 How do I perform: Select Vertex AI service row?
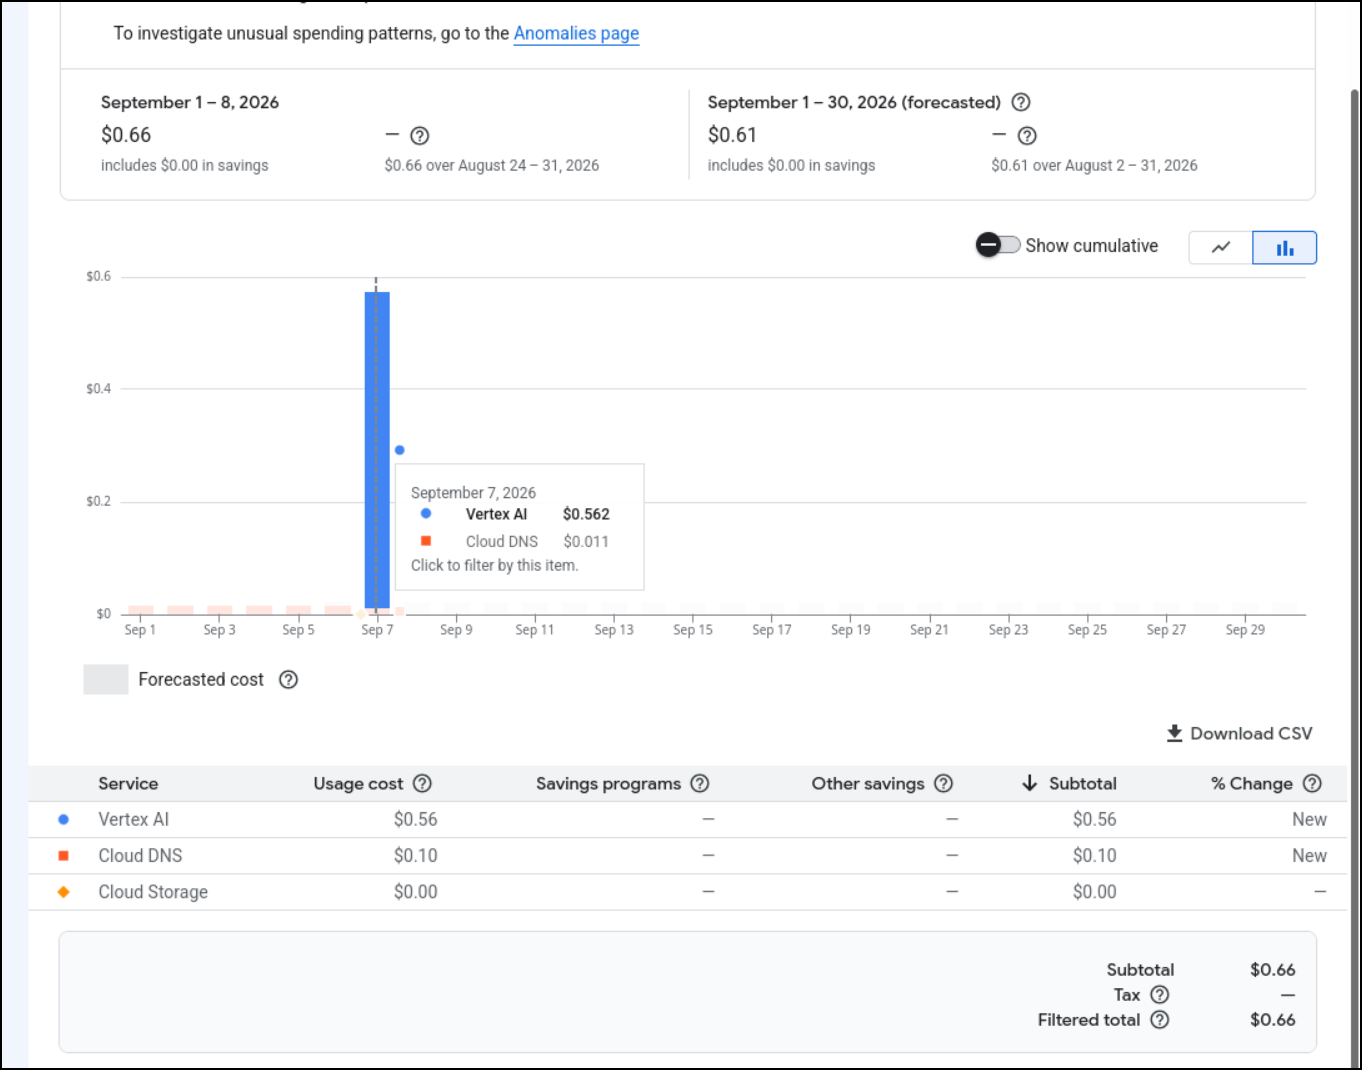(688, 820)
